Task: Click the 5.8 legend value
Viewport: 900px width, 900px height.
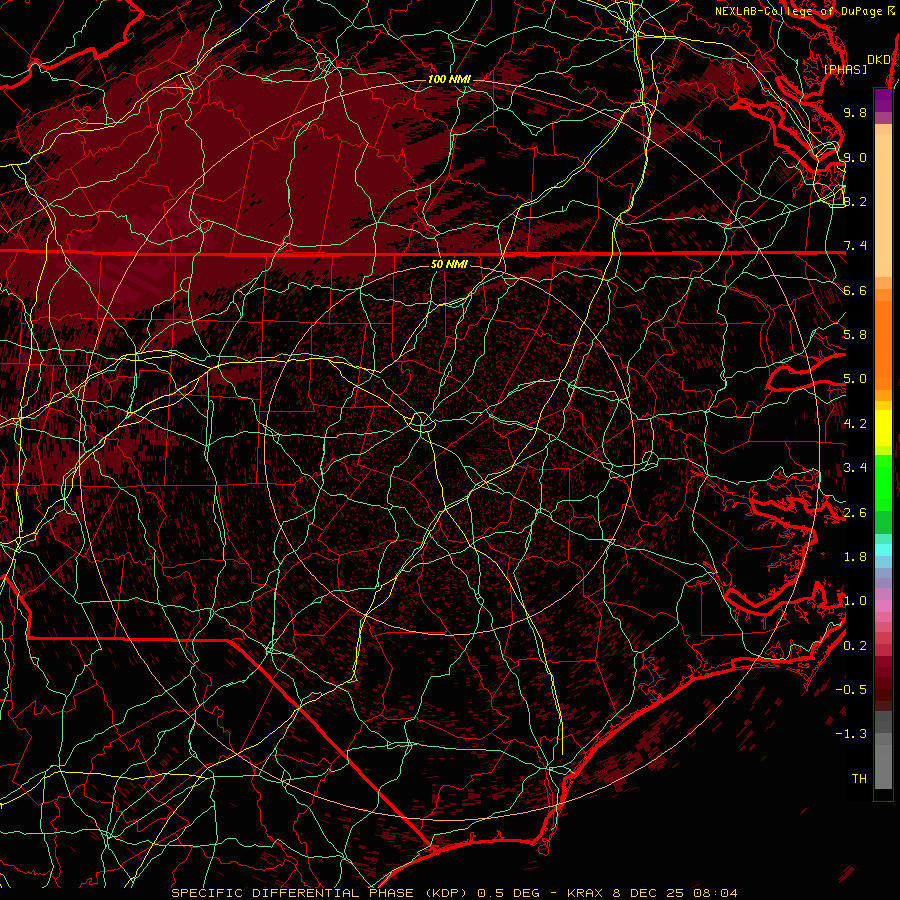Action: pyautogui.click(x=855, y=335)
